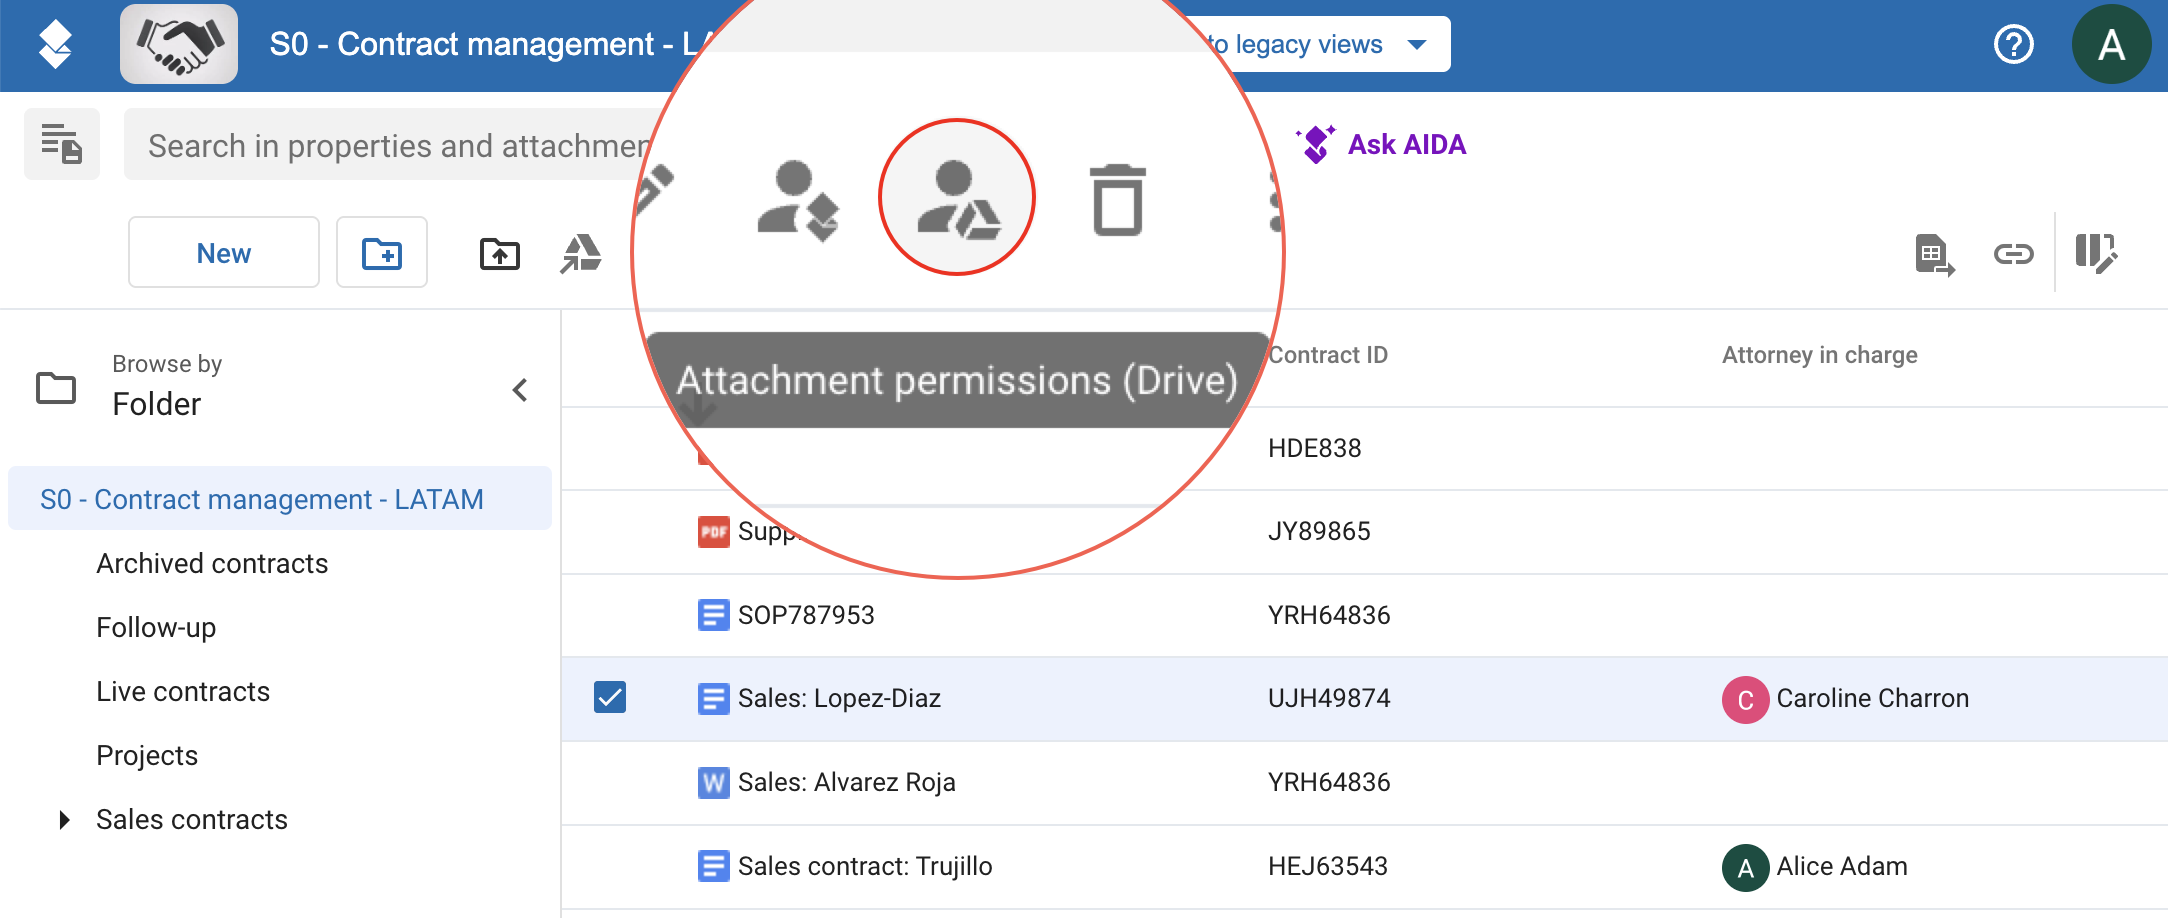Click the create new folder button

pyautogui.click(x=382, y=254)
